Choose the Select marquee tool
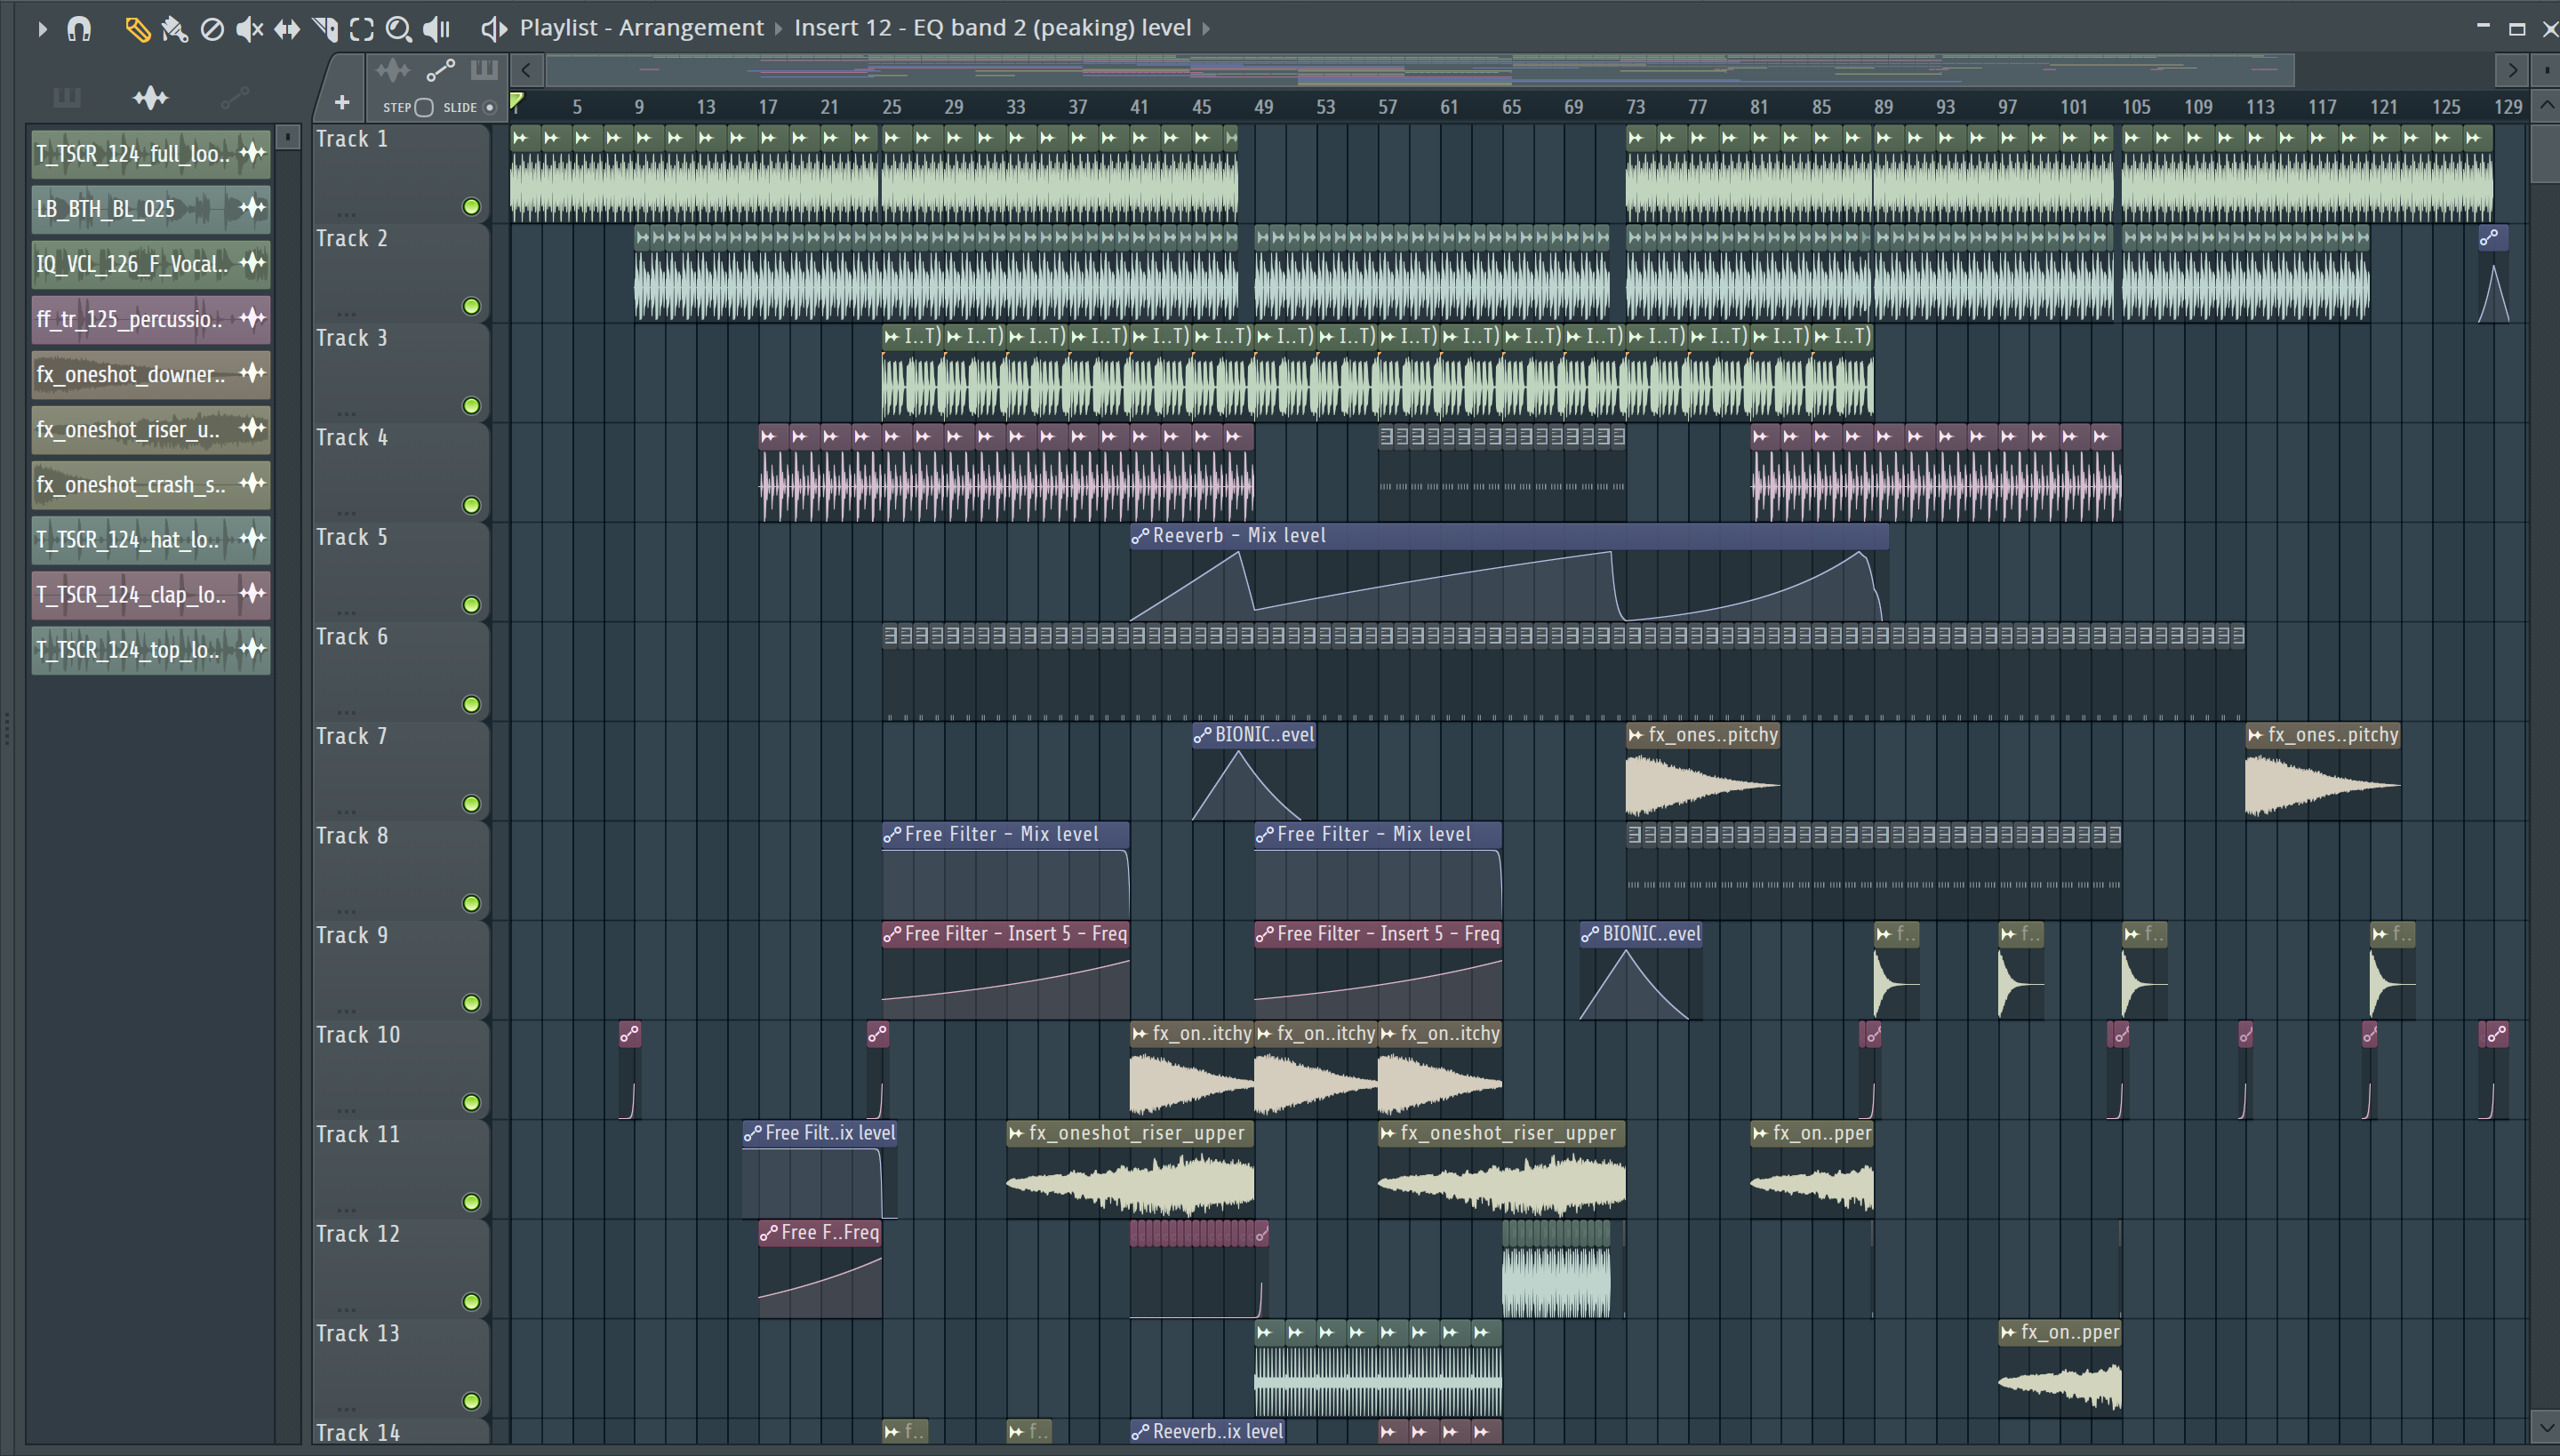Image resolution: width=2560 pixels, height=1456 pixels. pos(361,29)
